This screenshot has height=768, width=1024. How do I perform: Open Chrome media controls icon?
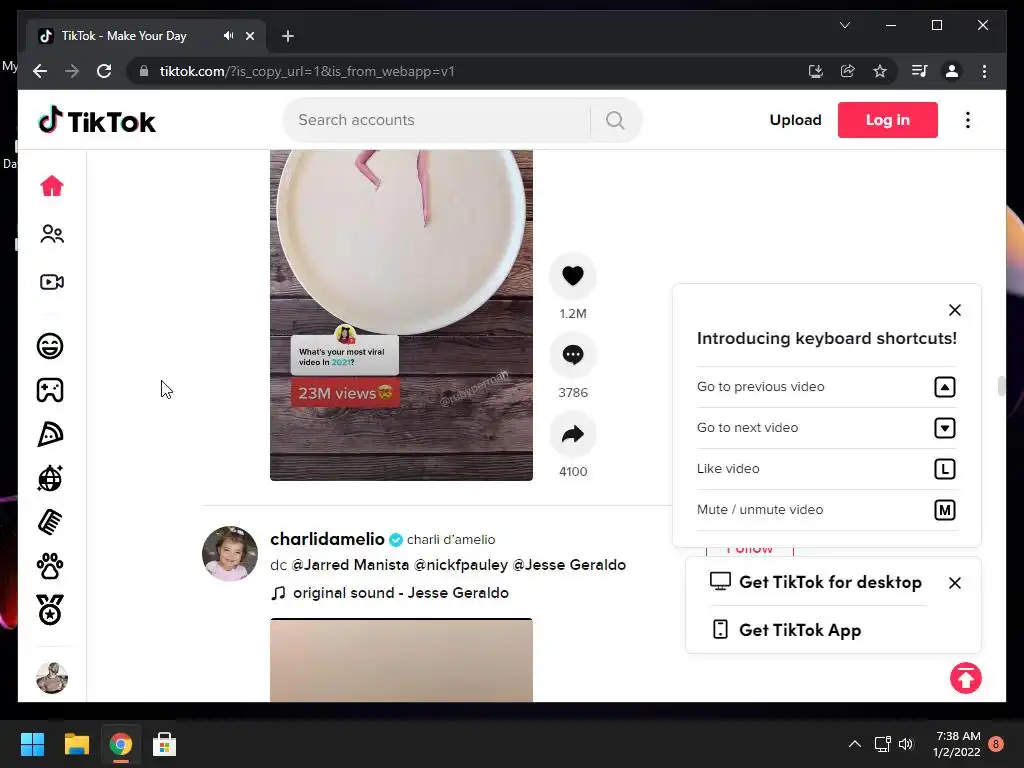[x=920, y=71]
